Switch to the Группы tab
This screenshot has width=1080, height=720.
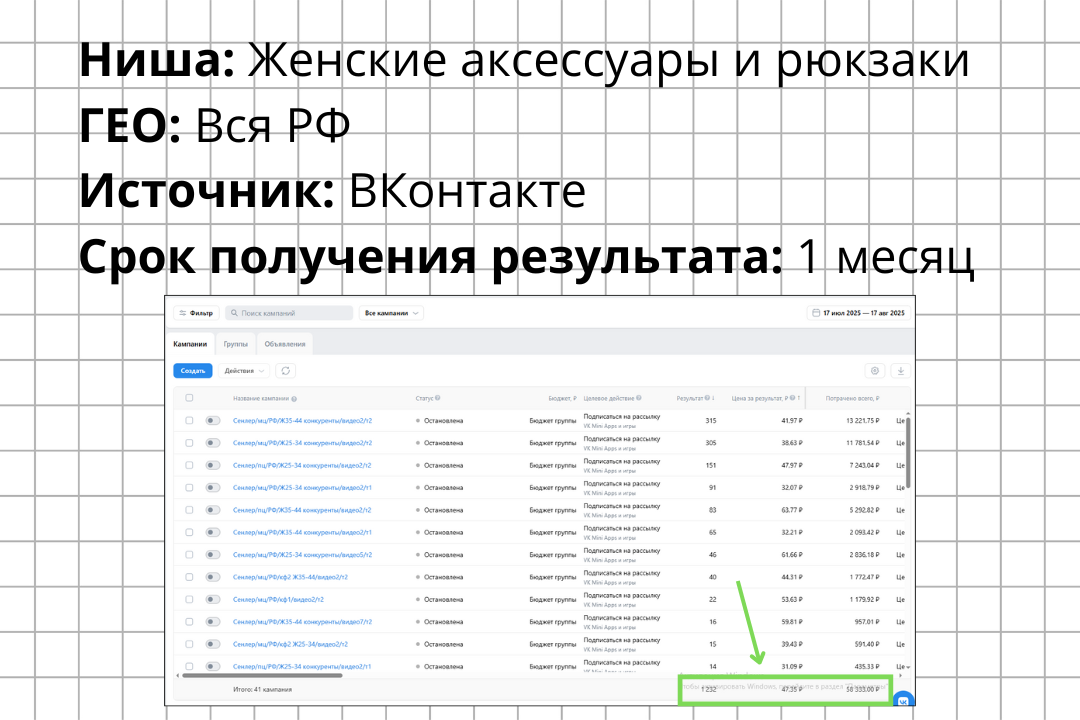[236, 344]
